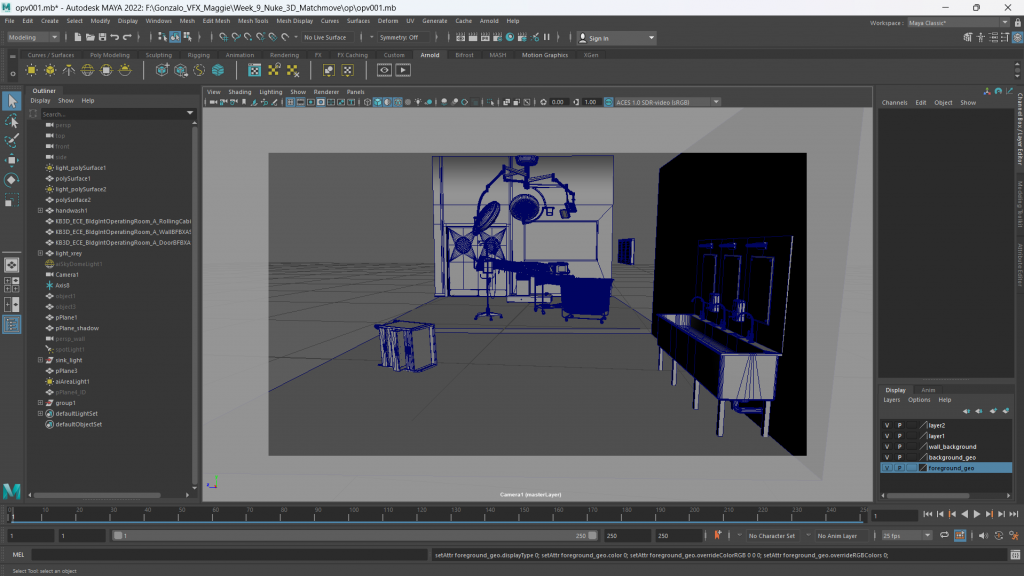
Task: Expand the handwash1 node in Outliner
Action: 40,211
